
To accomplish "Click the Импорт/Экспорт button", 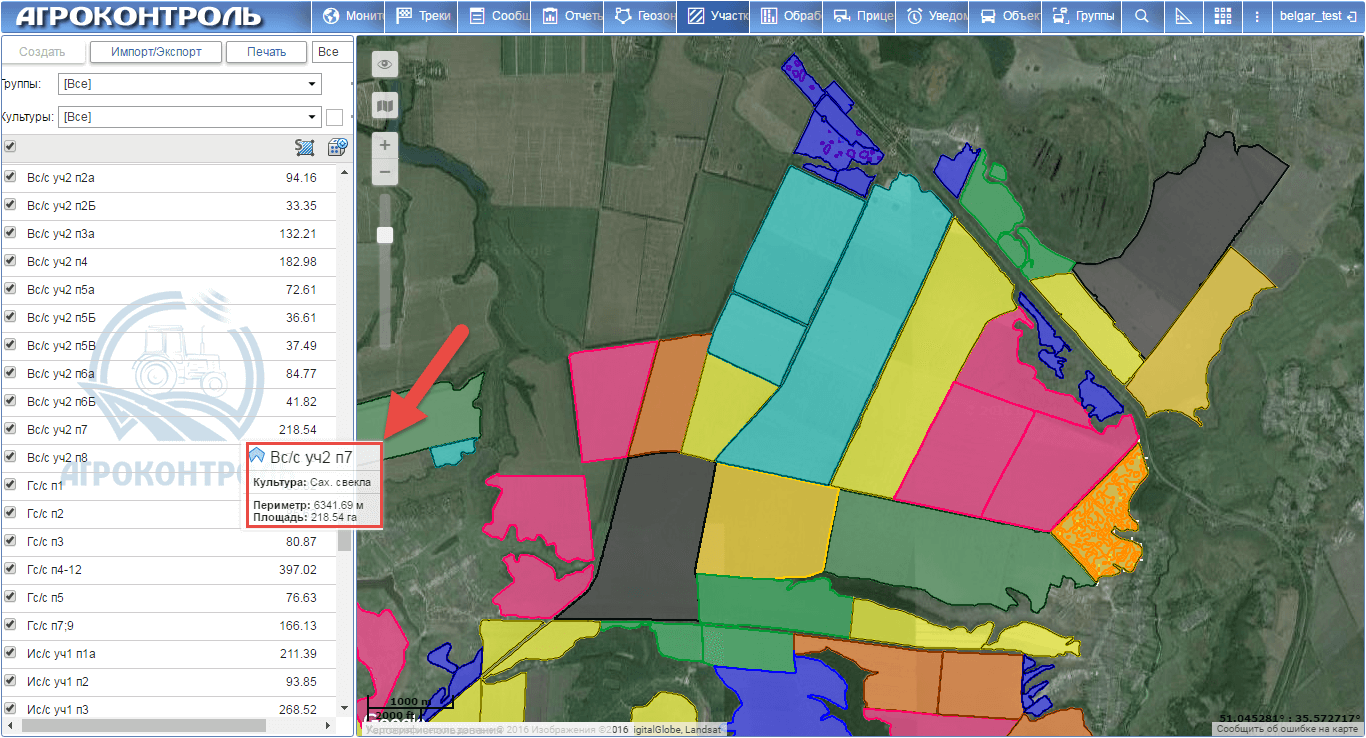I will pos(156,52).
